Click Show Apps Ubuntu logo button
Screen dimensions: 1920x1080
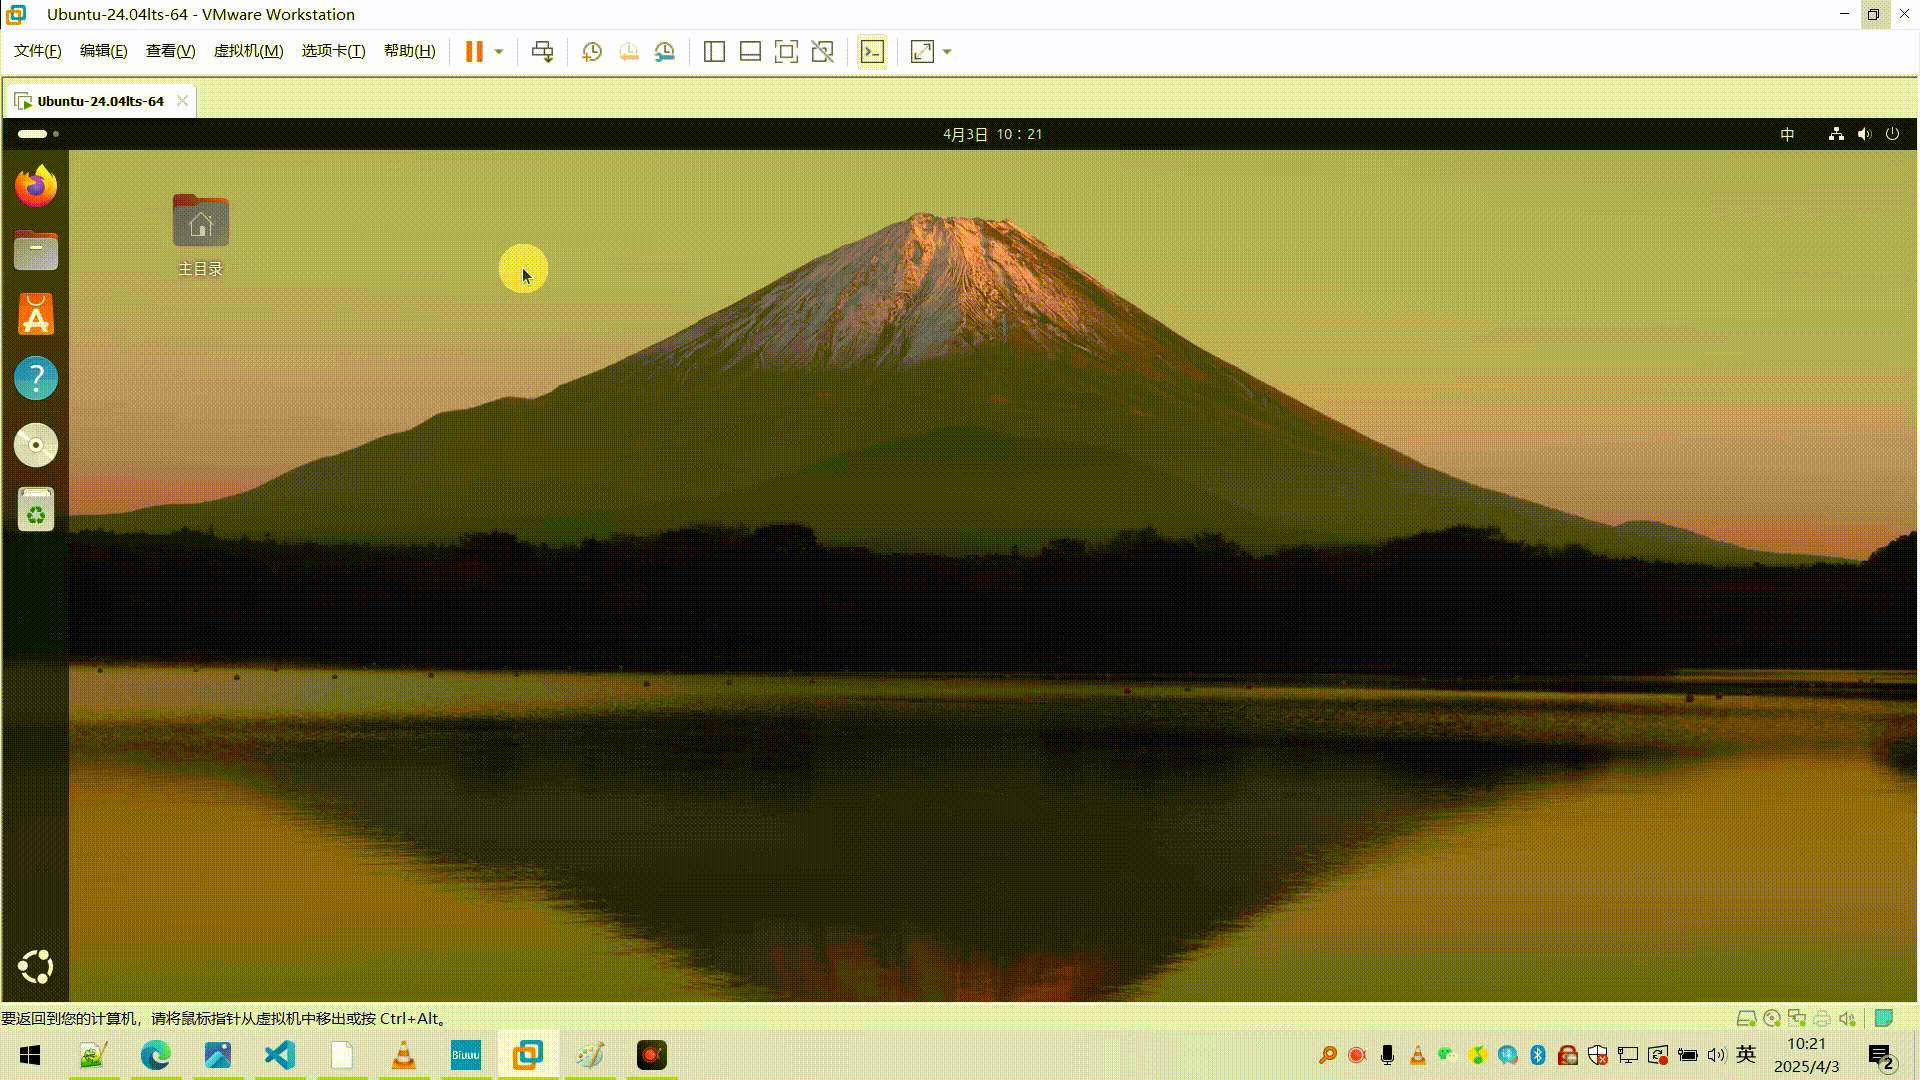click(36, 966)
